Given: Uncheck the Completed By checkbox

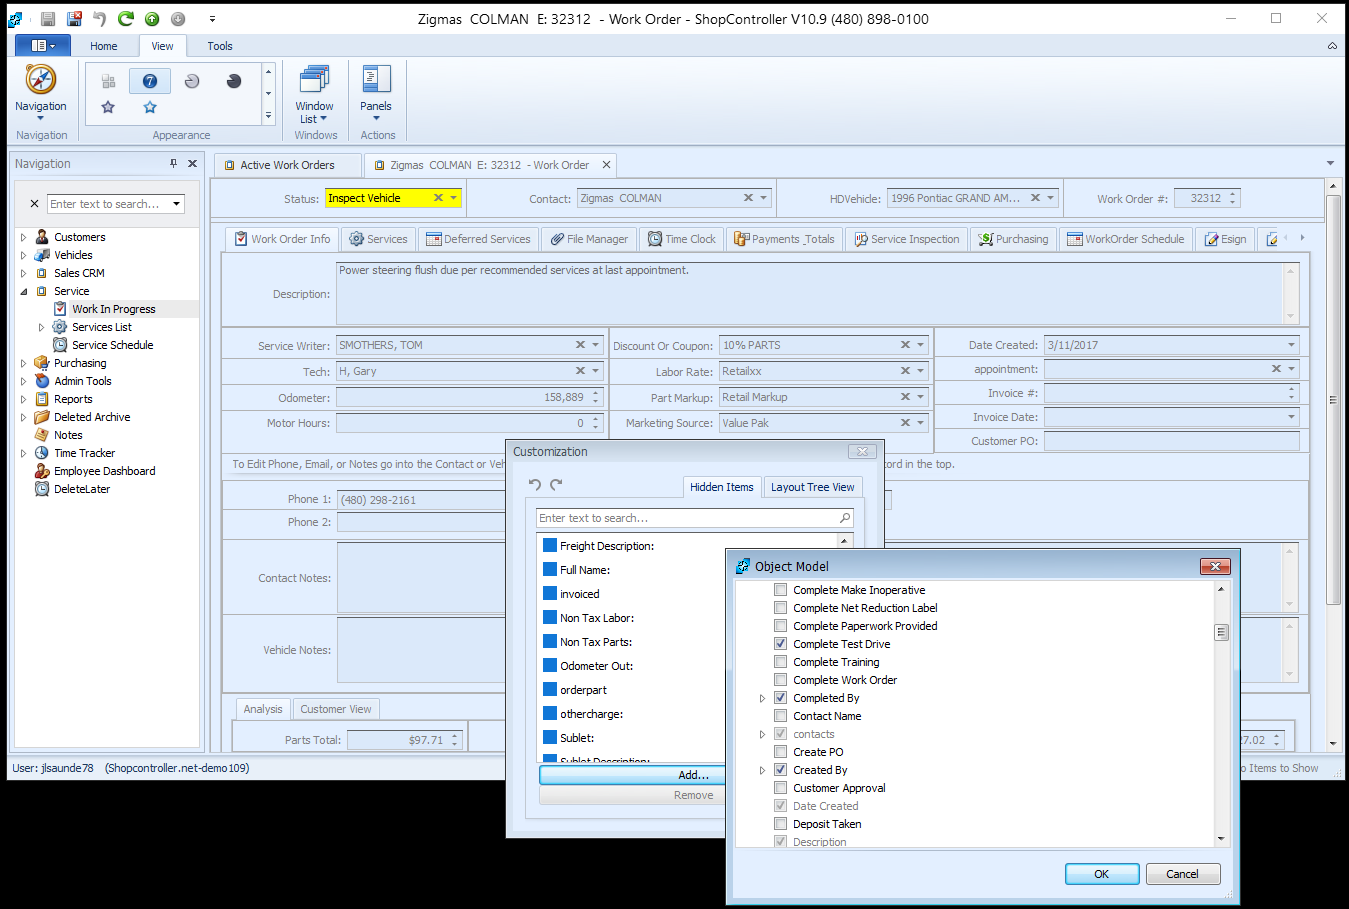Looking at the screenshot, I should [x=781, y=698].
